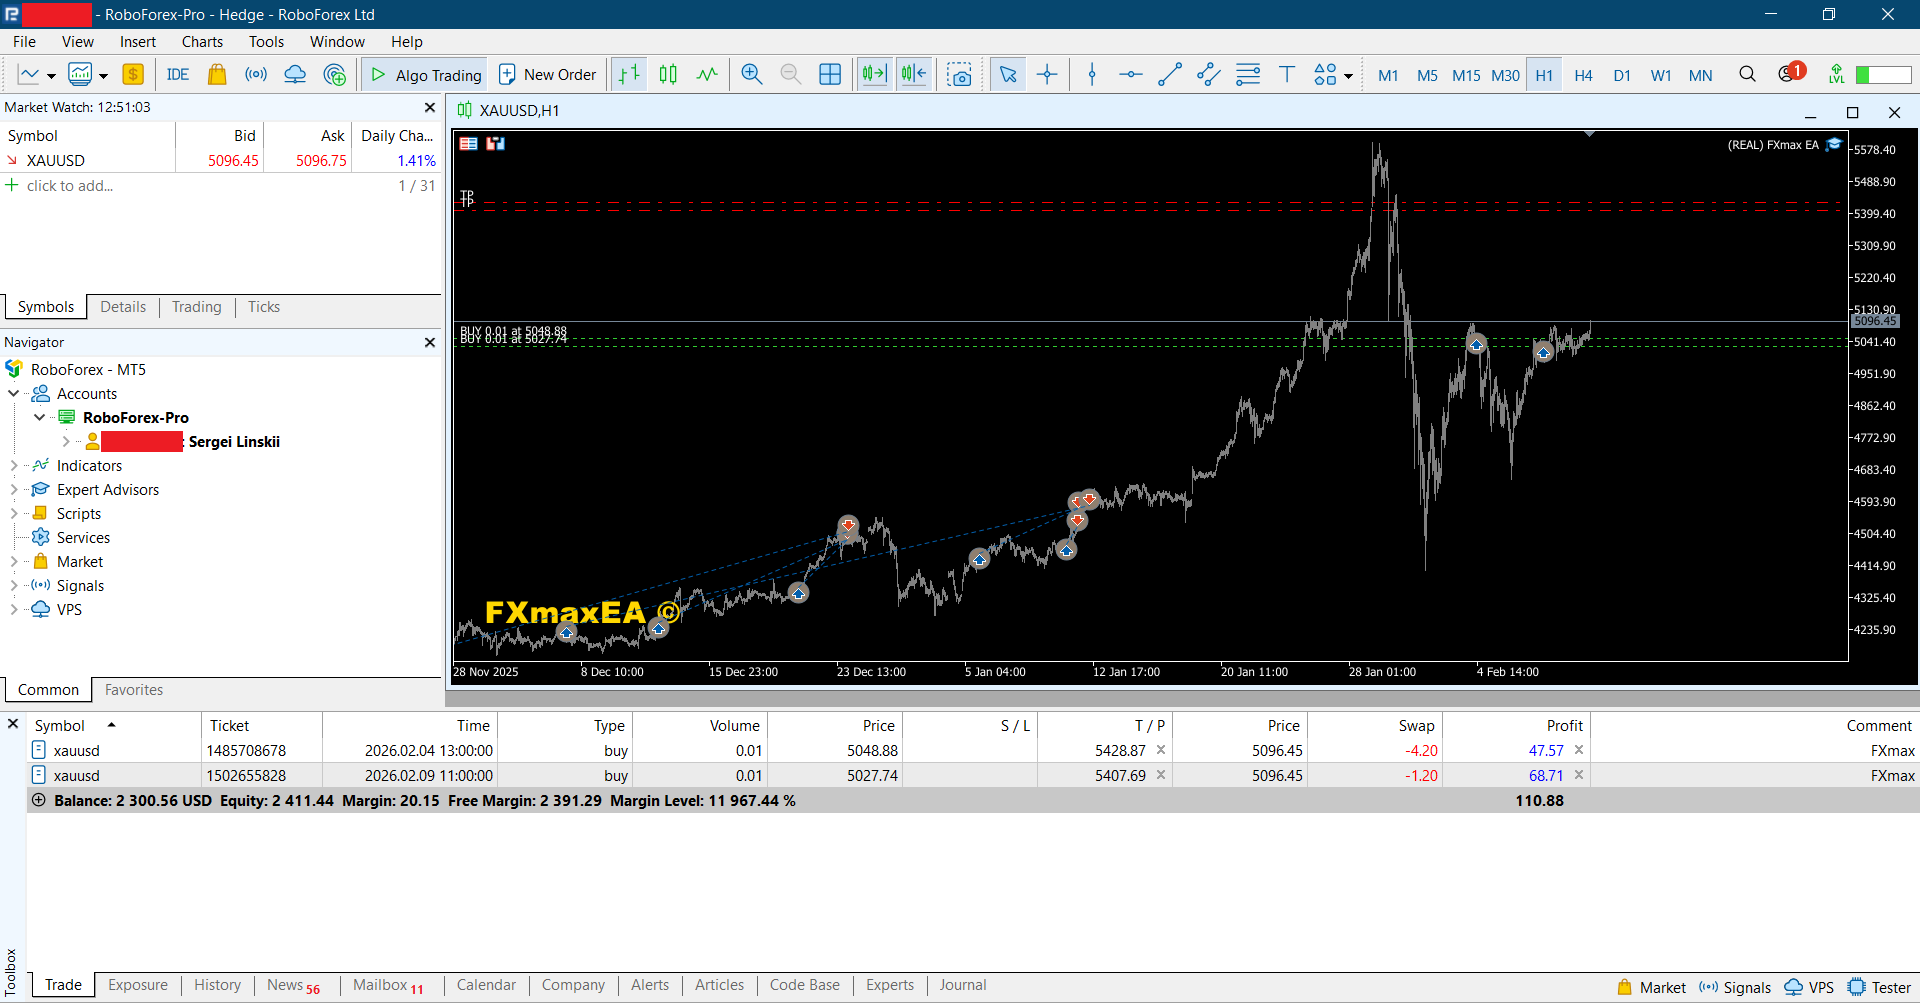Switch chart timeframe to H4
Image resolution: width=1920 pixels, height=1003 pixels.
1583,75
